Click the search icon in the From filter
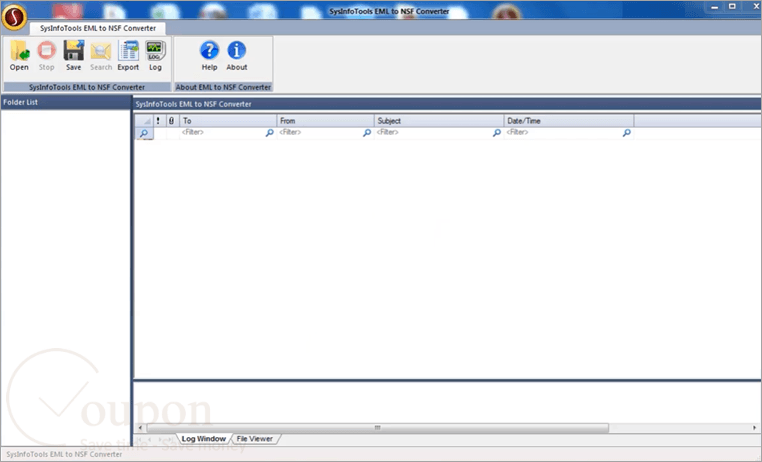 tap(367, 133)
